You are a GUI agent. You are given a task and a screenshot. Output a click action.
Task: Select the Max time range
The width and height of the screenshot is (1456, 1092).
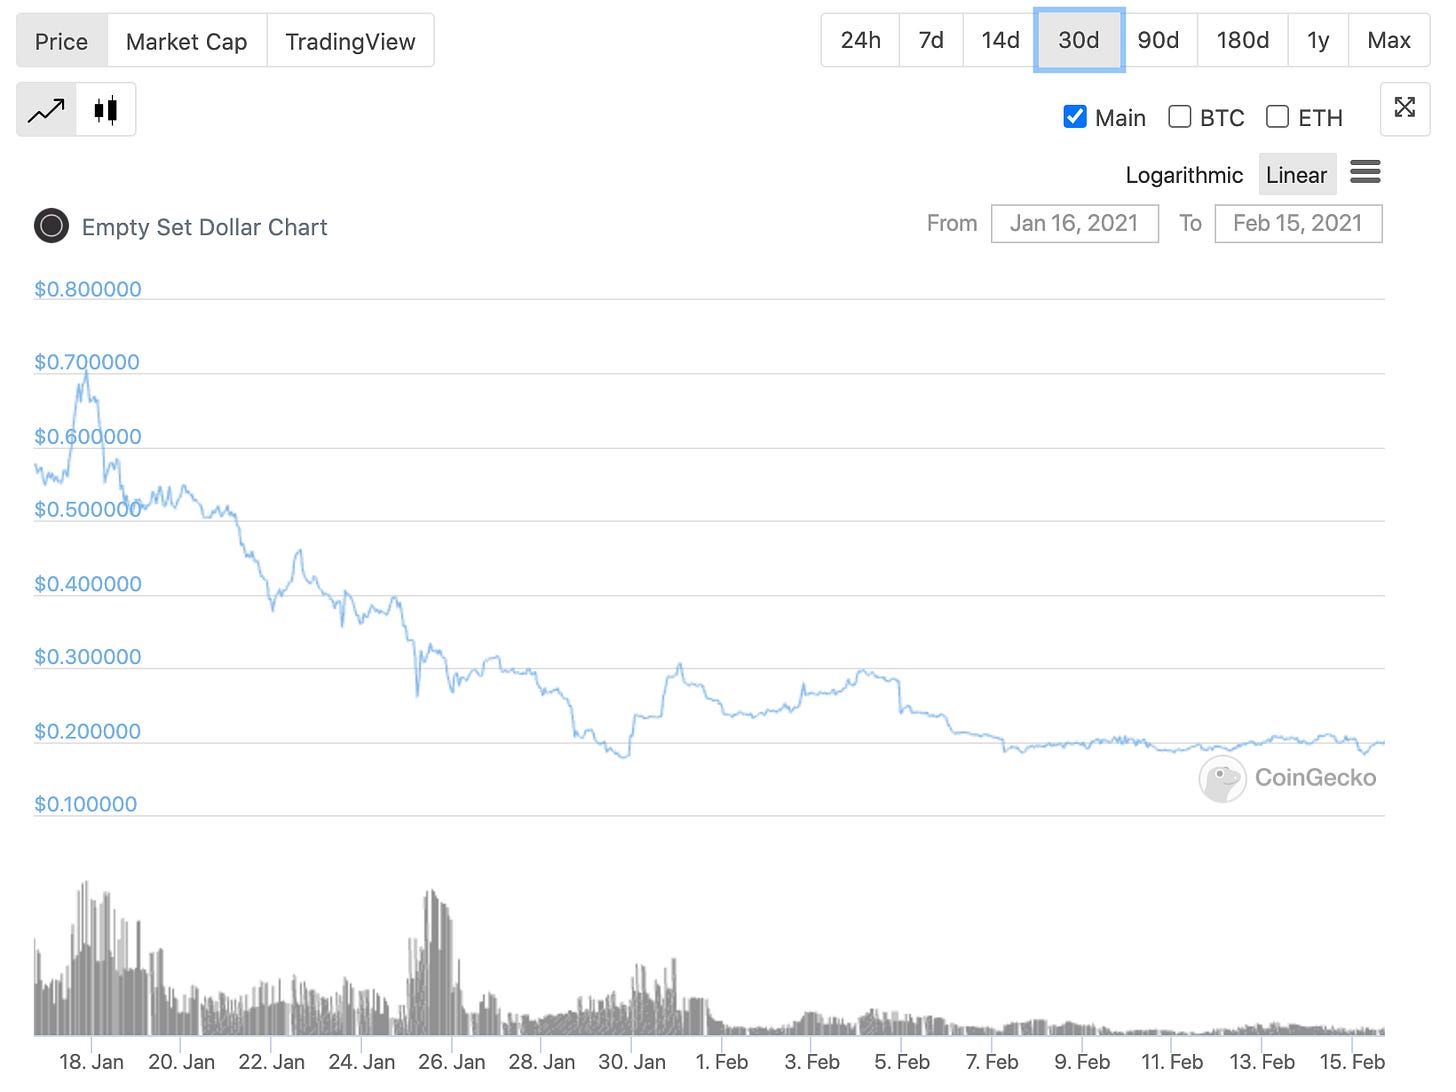pyautogui.click(x=1389, y=40)
